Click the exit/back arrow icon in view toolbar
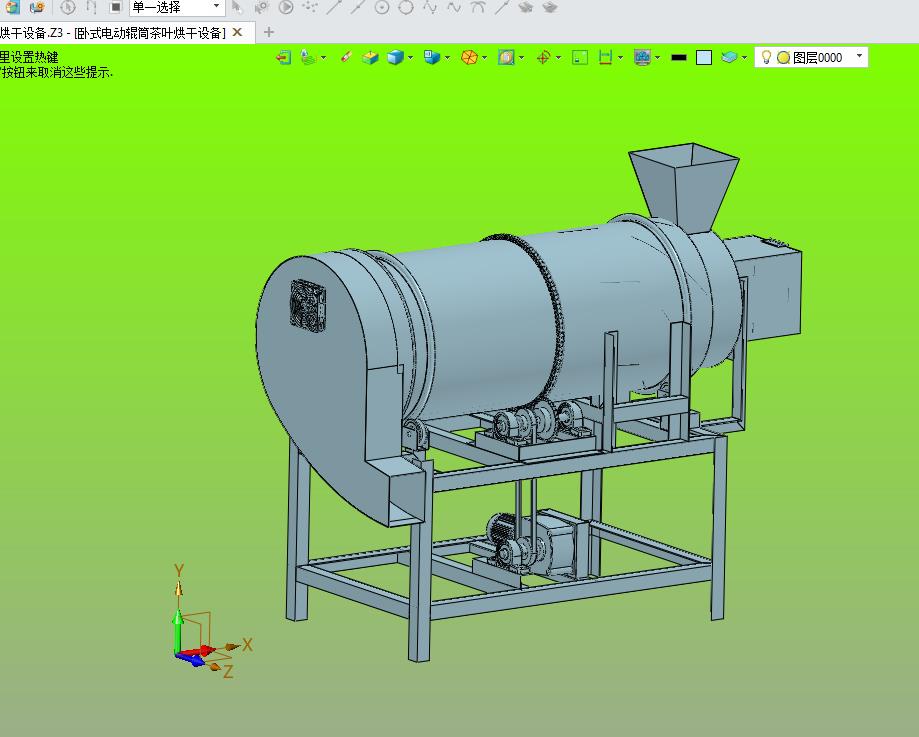Image resolution: width=919 pixels, height=737 pixels. (284, 57)
